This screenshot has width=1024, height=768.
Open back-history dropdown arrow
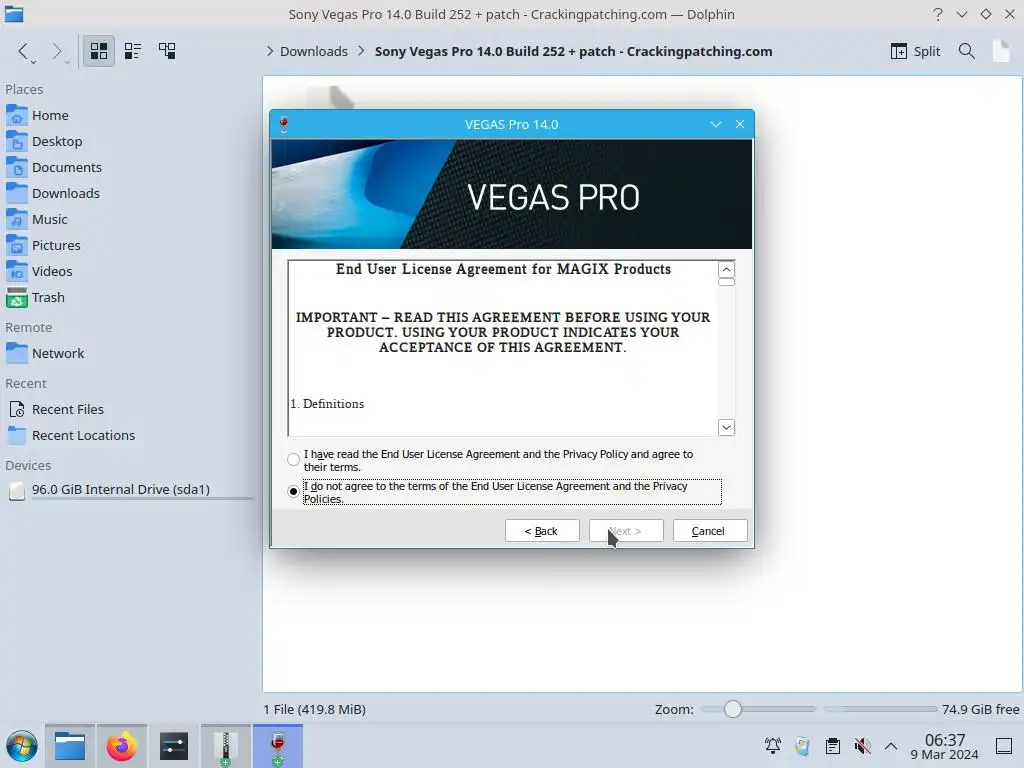(33, 61)
